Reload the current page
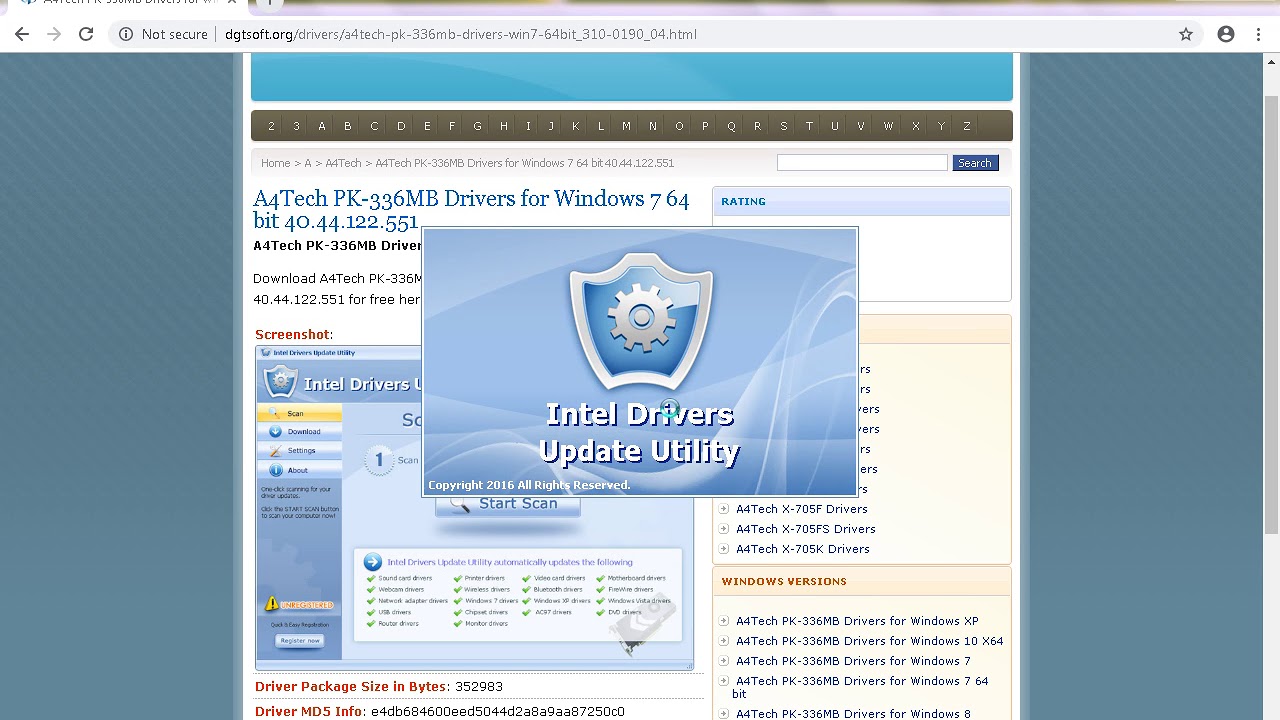The image size is (1280, 720). coord(86,34)
